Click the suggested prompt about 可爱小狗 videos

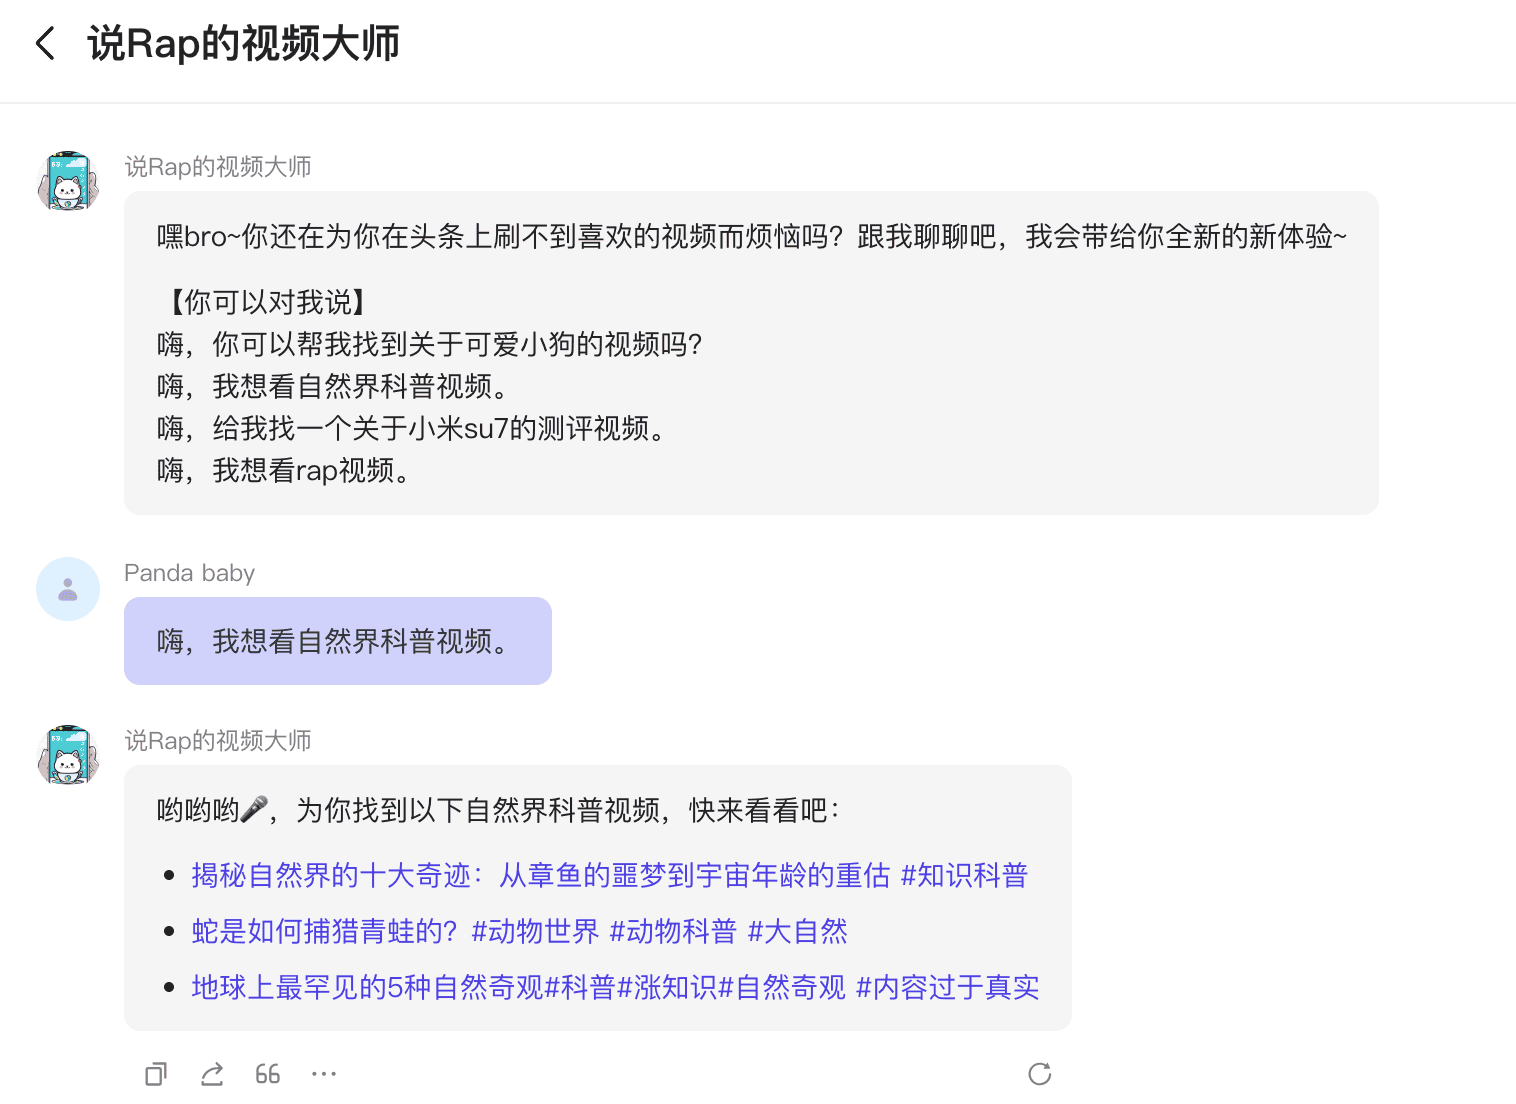pyautogui.click(x=430, y=345)
